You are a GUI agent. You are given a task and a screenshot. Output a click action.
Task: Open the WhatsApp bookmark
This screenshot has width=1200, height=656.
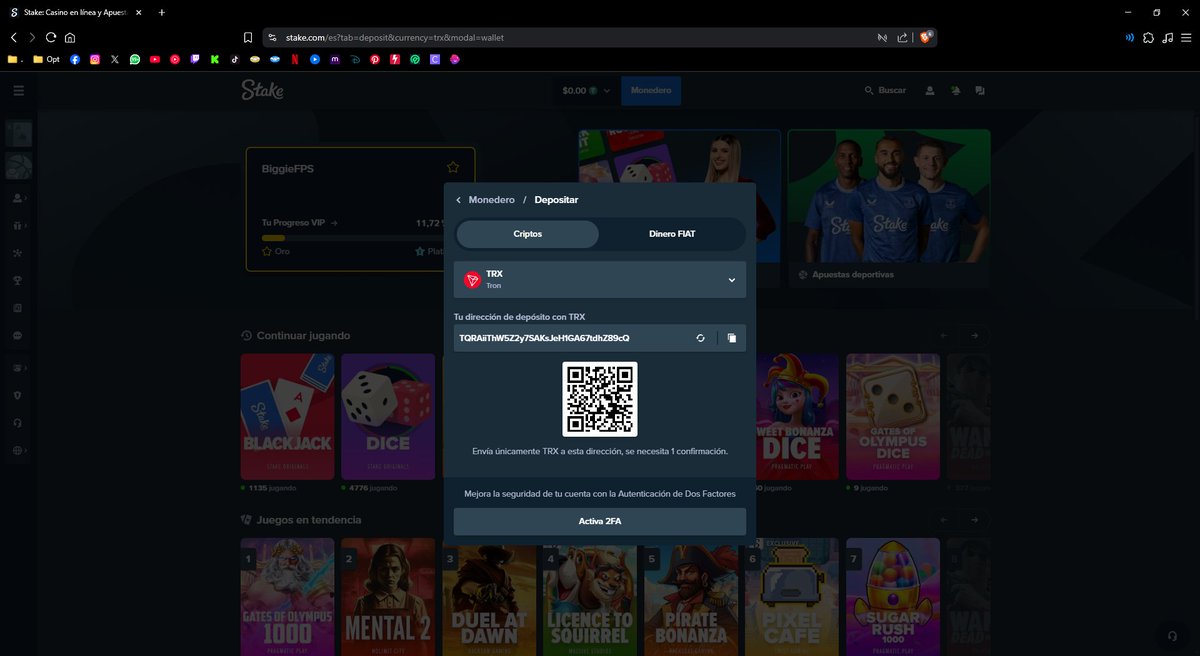(x=135, y=59)
